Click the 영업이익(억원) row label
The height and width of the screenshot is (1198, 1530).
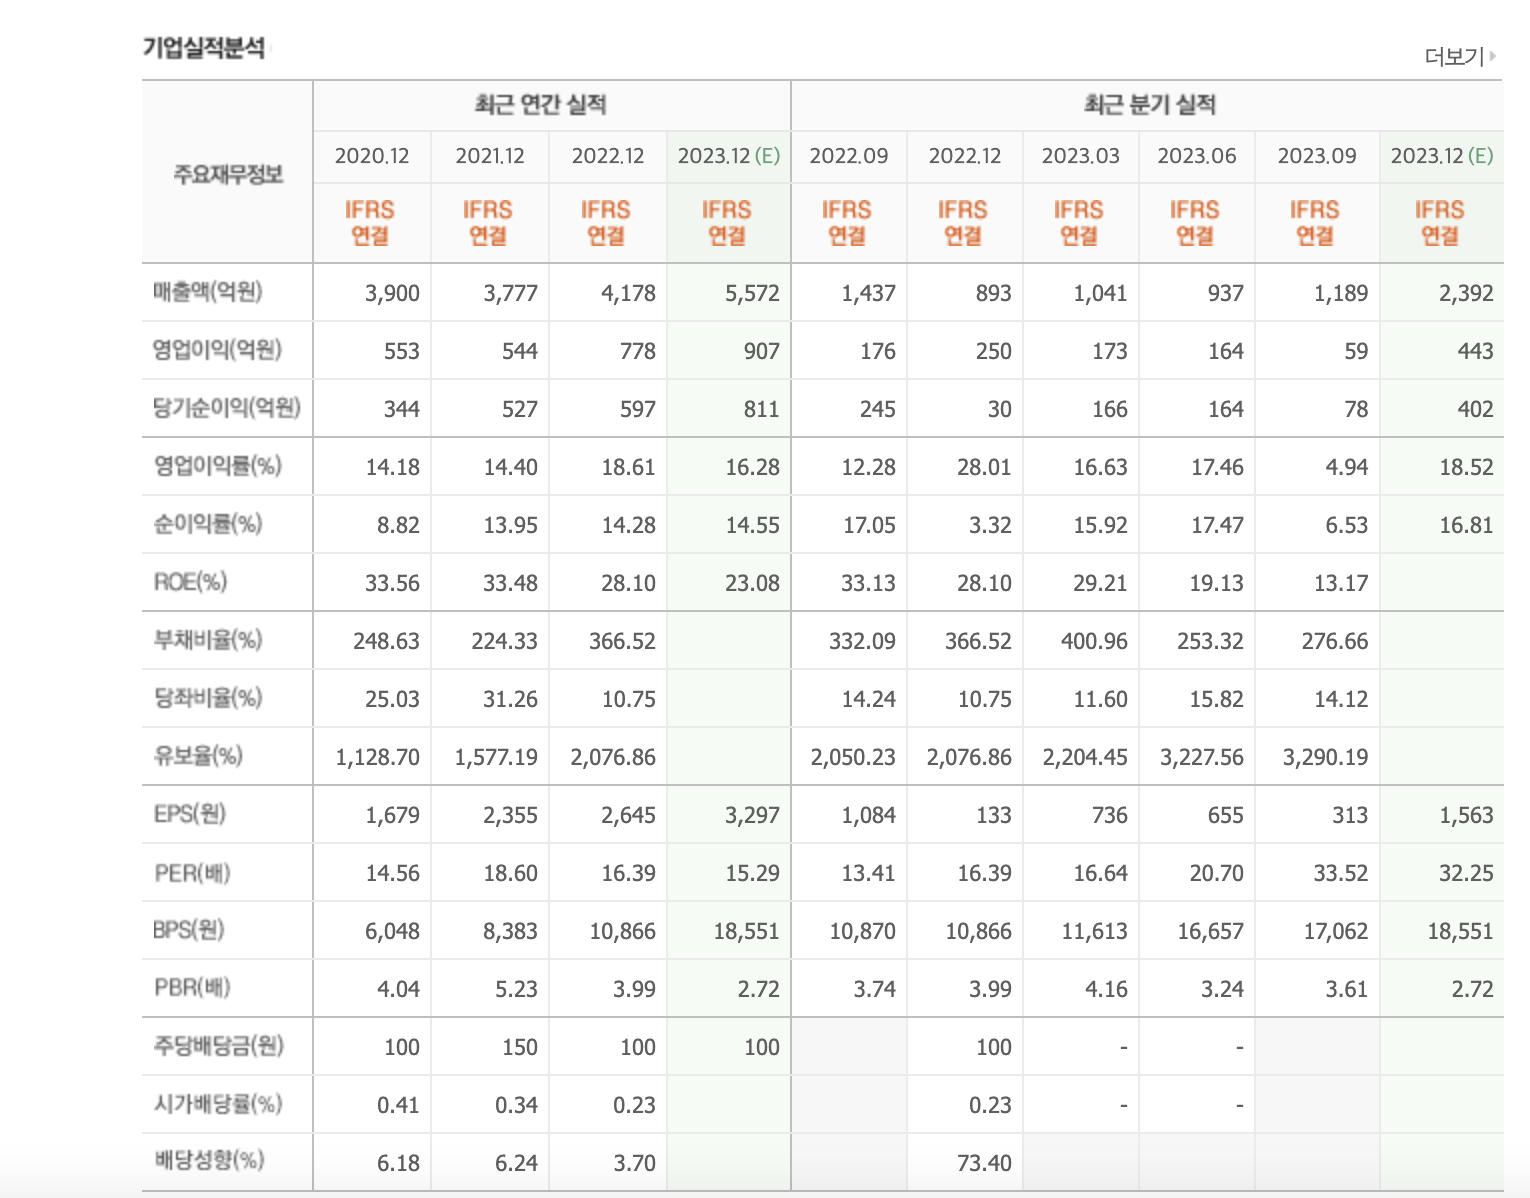click(x=217, y=350)
